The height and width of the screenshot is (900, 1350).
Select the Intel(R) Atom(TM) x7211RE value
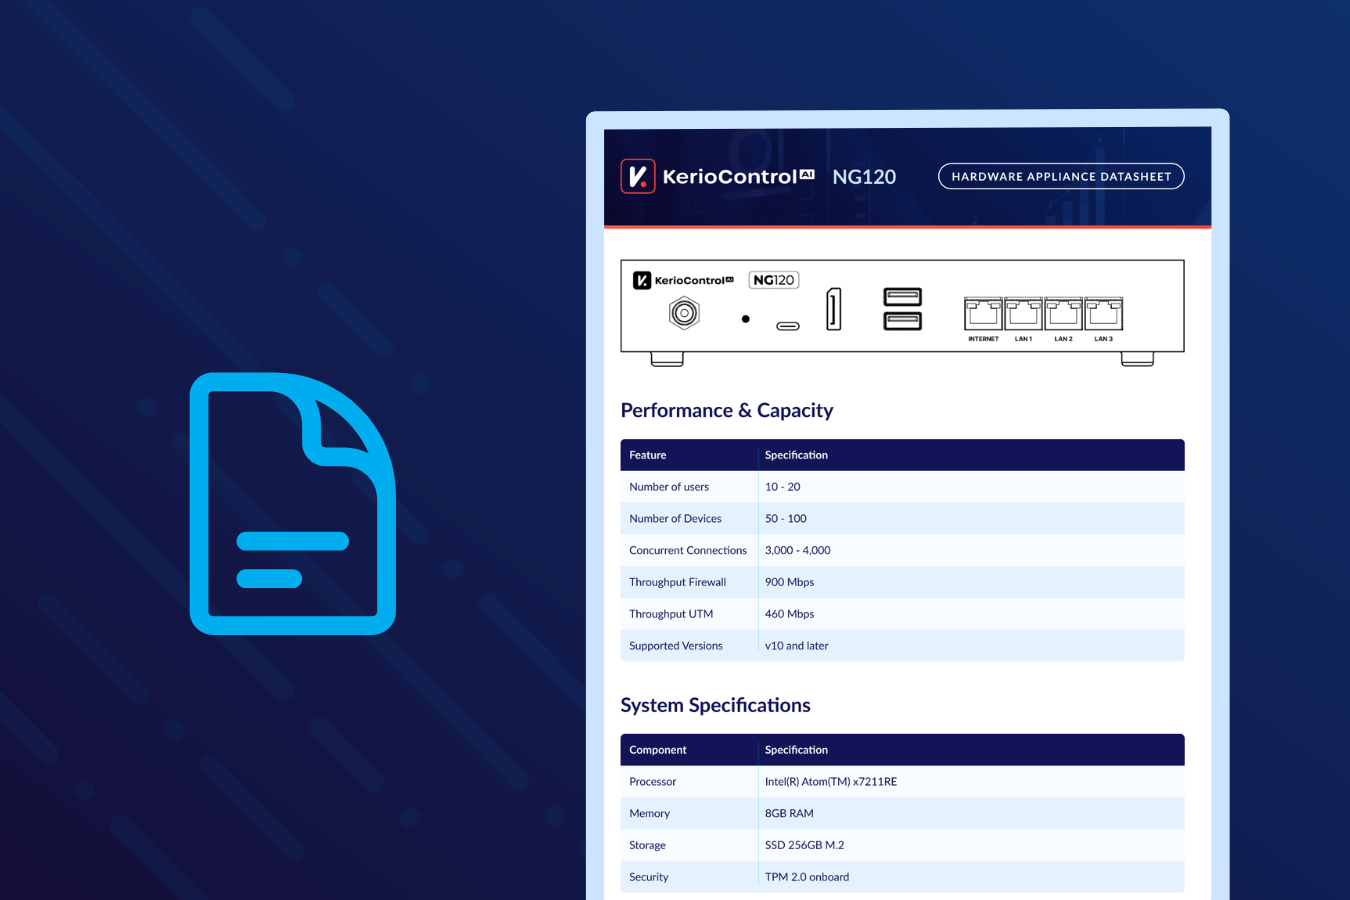tap(830, 782)
